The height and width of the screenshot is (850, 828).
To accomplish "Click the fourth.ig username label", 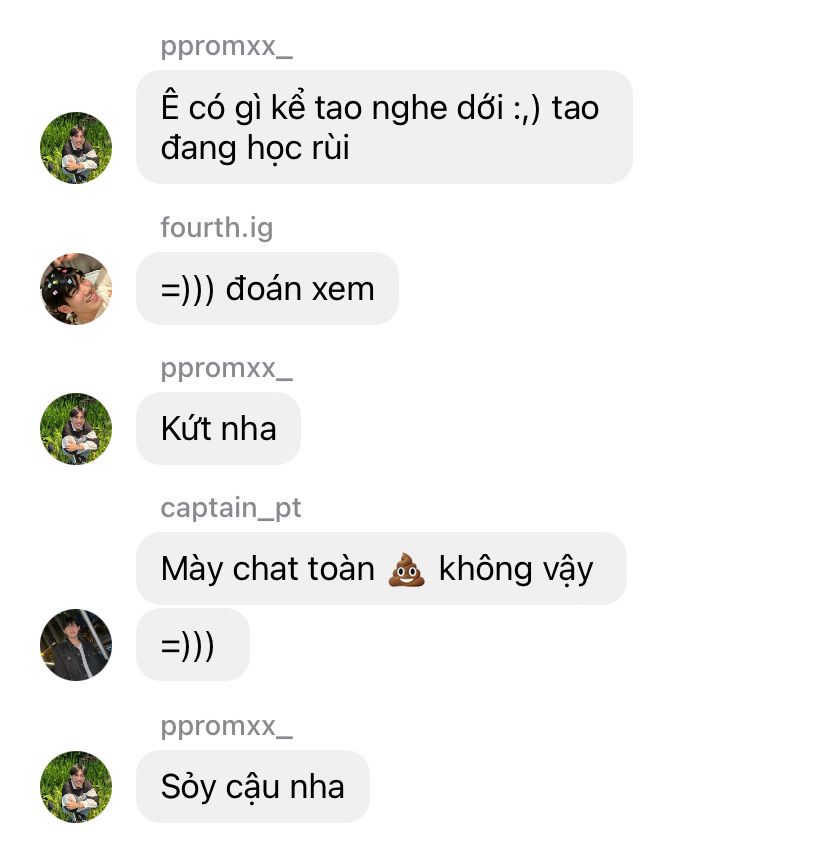I will [216, 228].
